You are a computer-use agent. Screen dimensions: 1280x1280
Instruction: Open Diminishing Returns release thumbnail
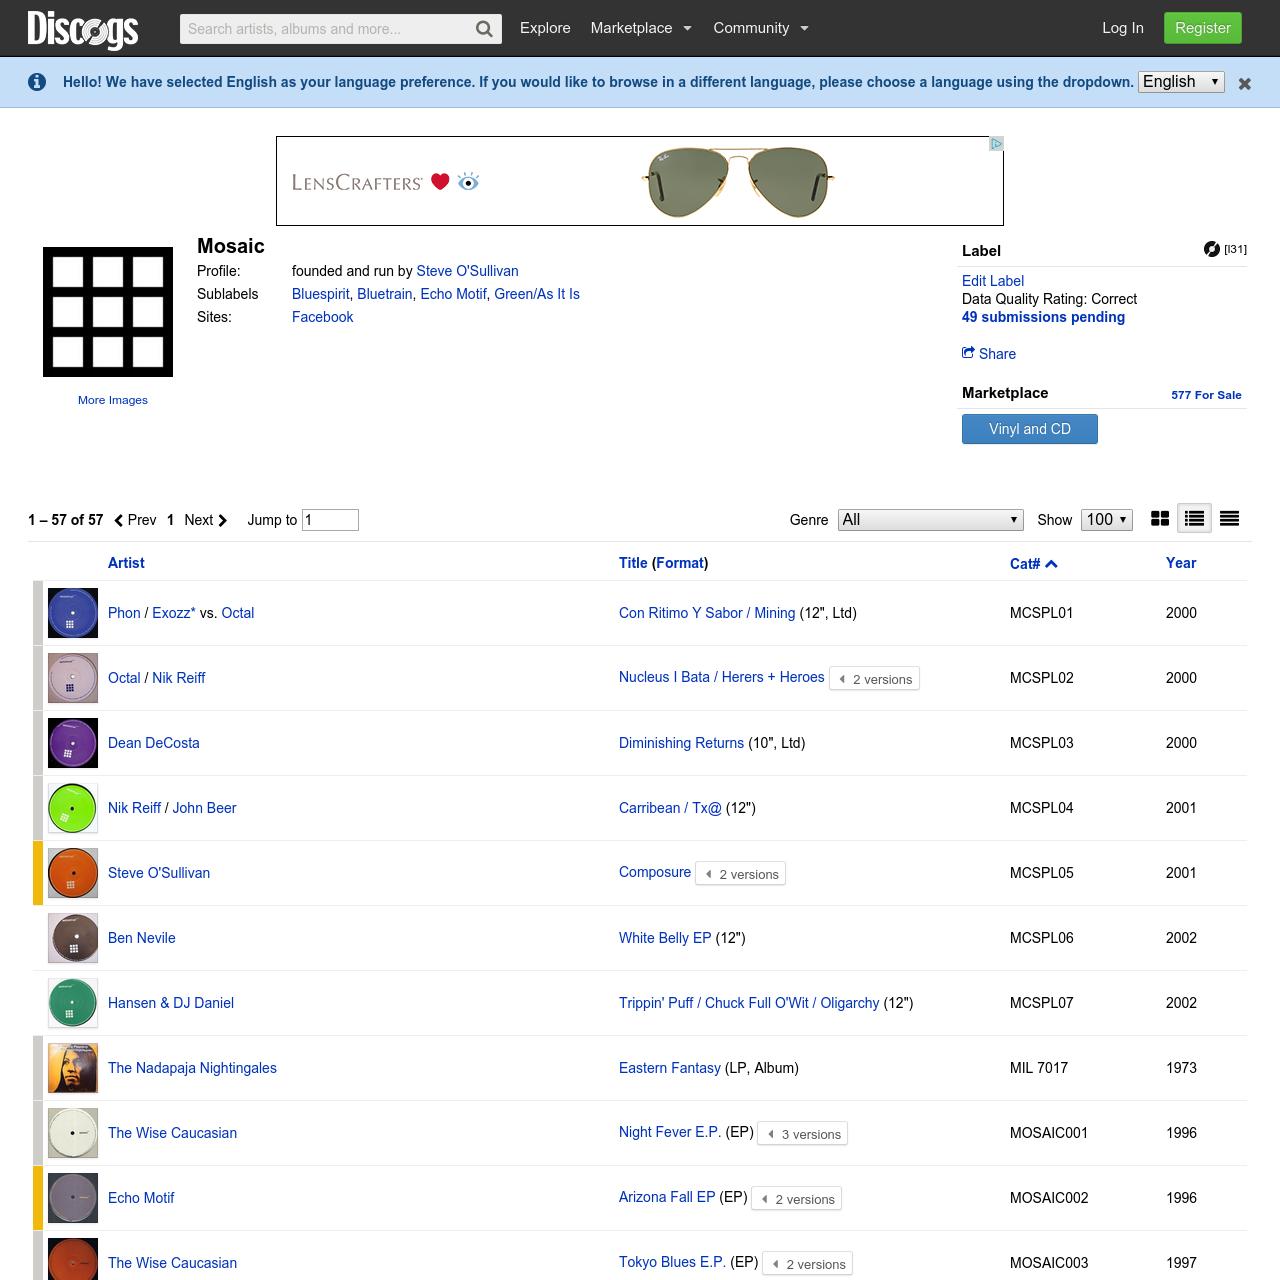(73, 743)
